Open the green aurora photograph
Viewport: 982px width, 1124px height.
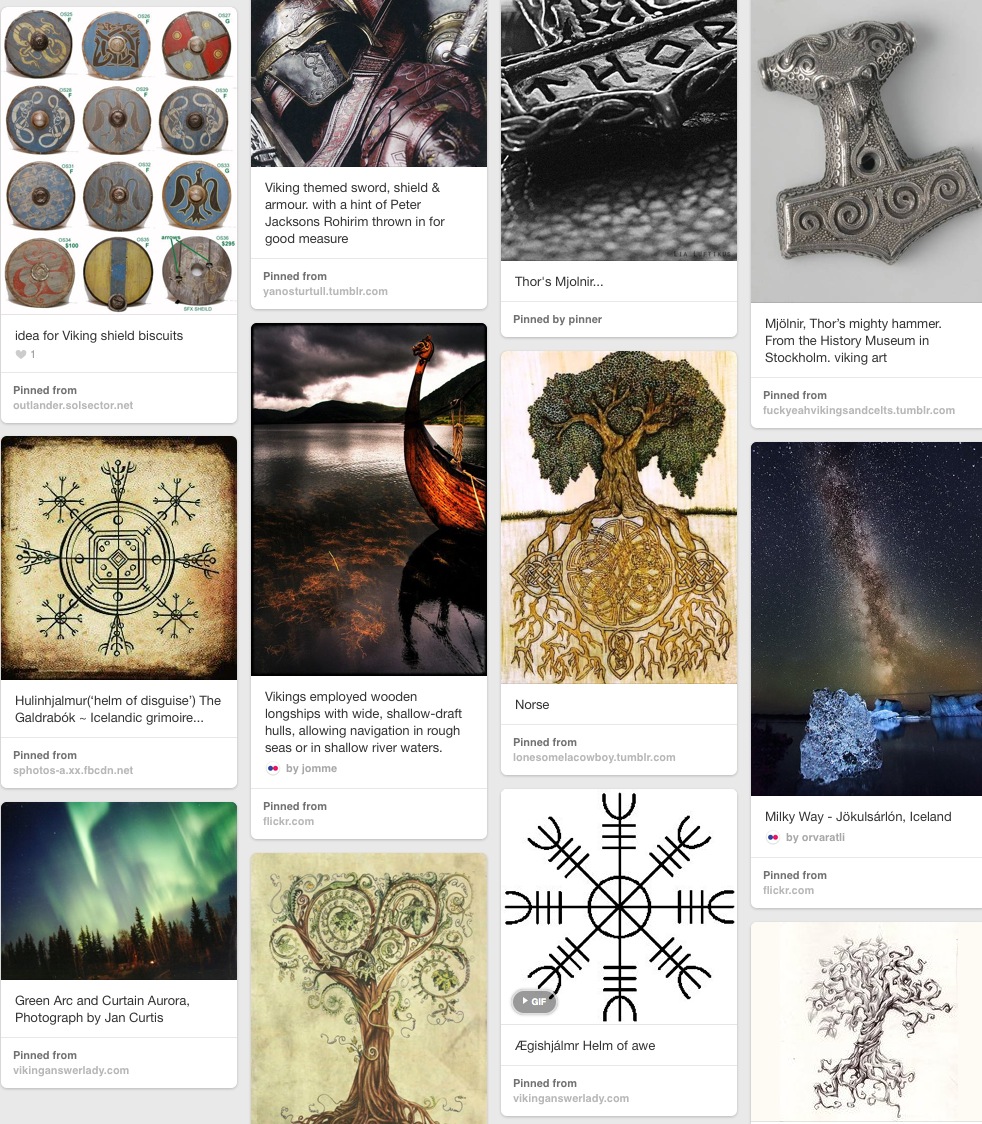pos(119,891)
